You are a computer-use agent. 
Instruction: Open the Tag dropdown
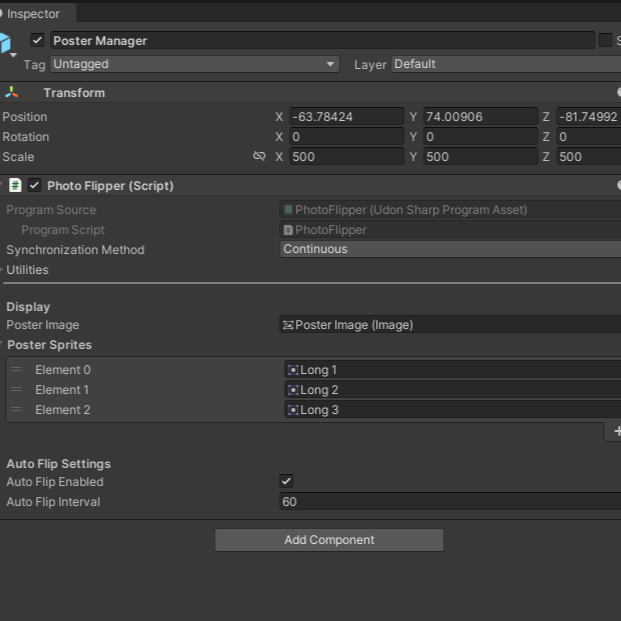click(x=195, y=64)
